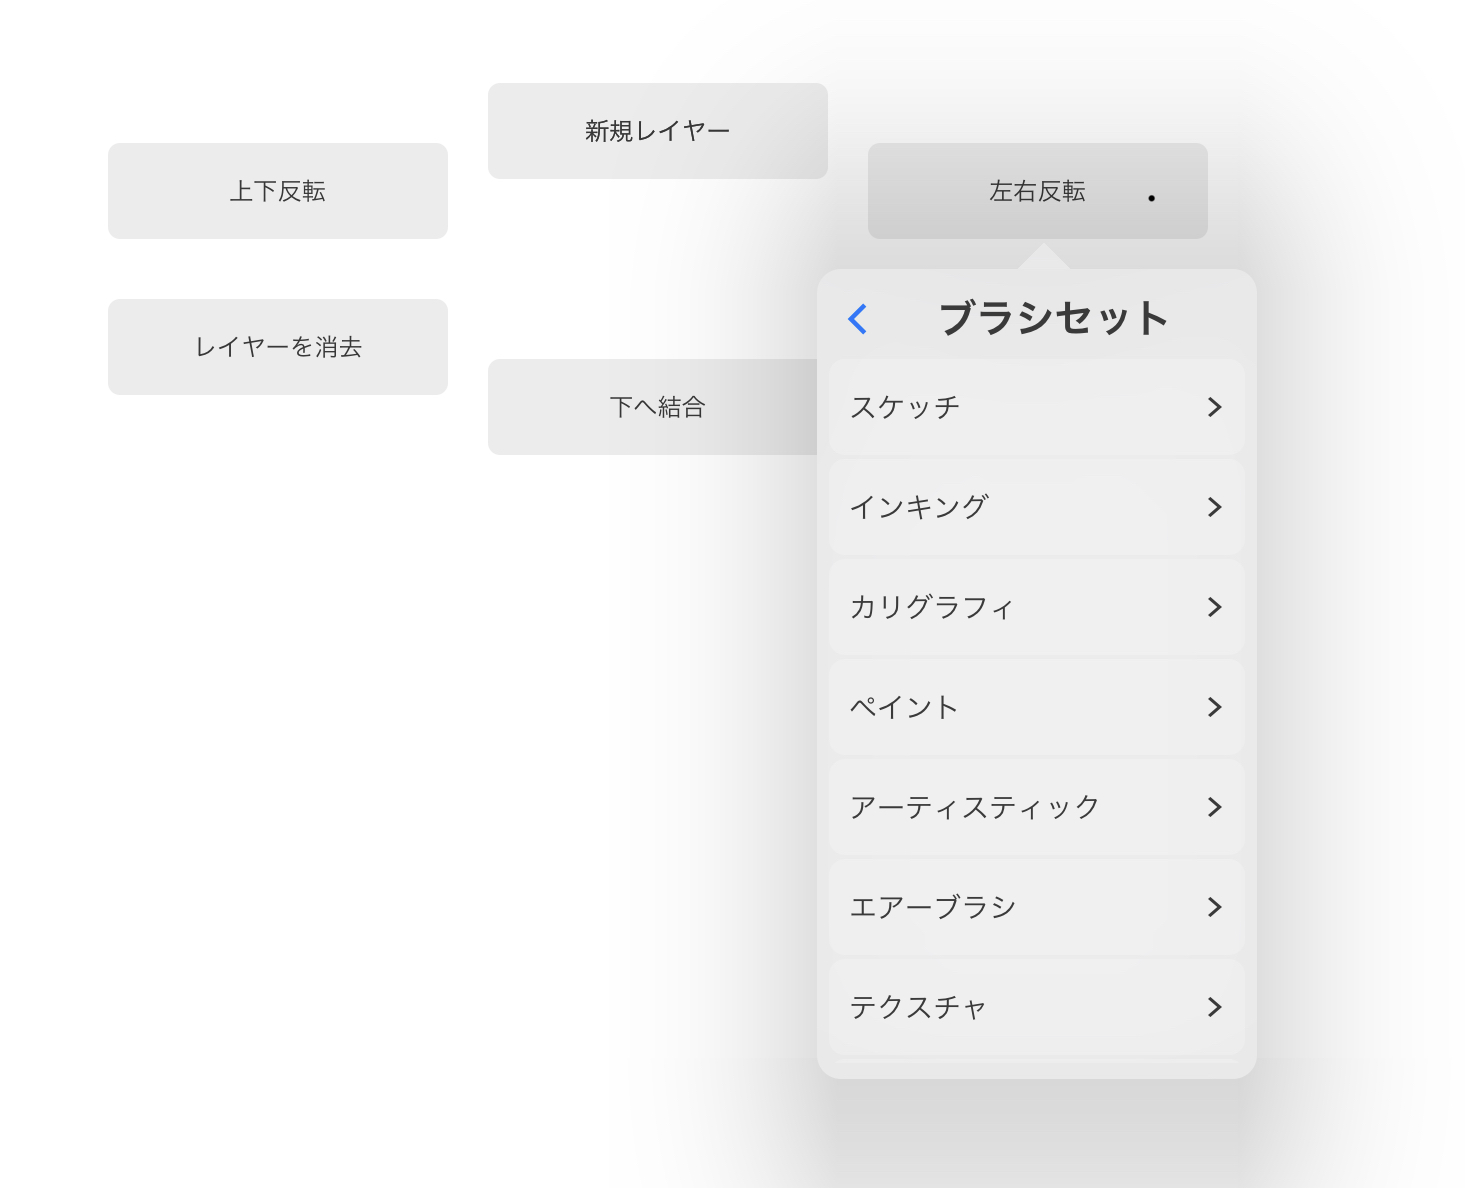This screenshot has width=1470, height=1188.
Task: Expand chevron next to カリグラフィ
Action: [x=1214, y=607]
